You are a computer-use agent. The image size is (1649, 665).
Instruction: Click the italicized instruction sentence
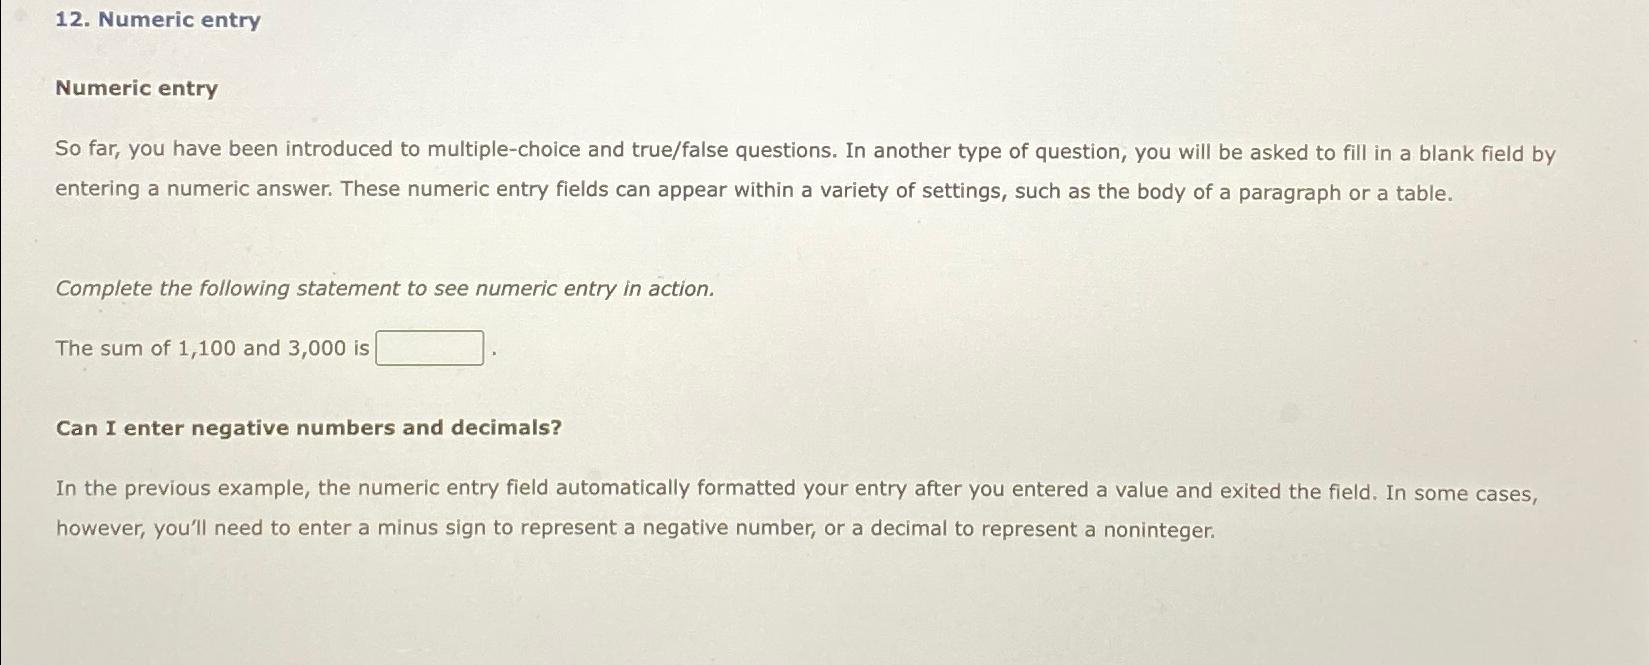click(x=384, y=288)
